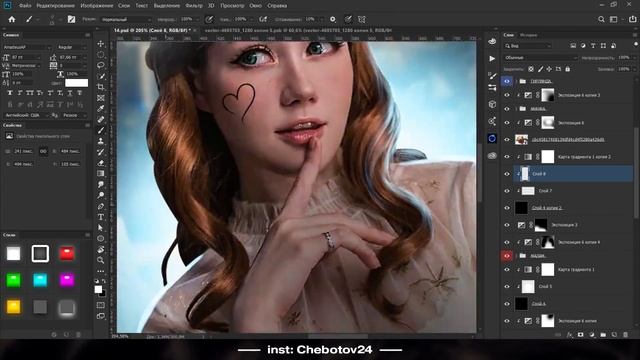Select the Clone Stamp tool
This screenshot has height=360, width=640.
point(101,141)
